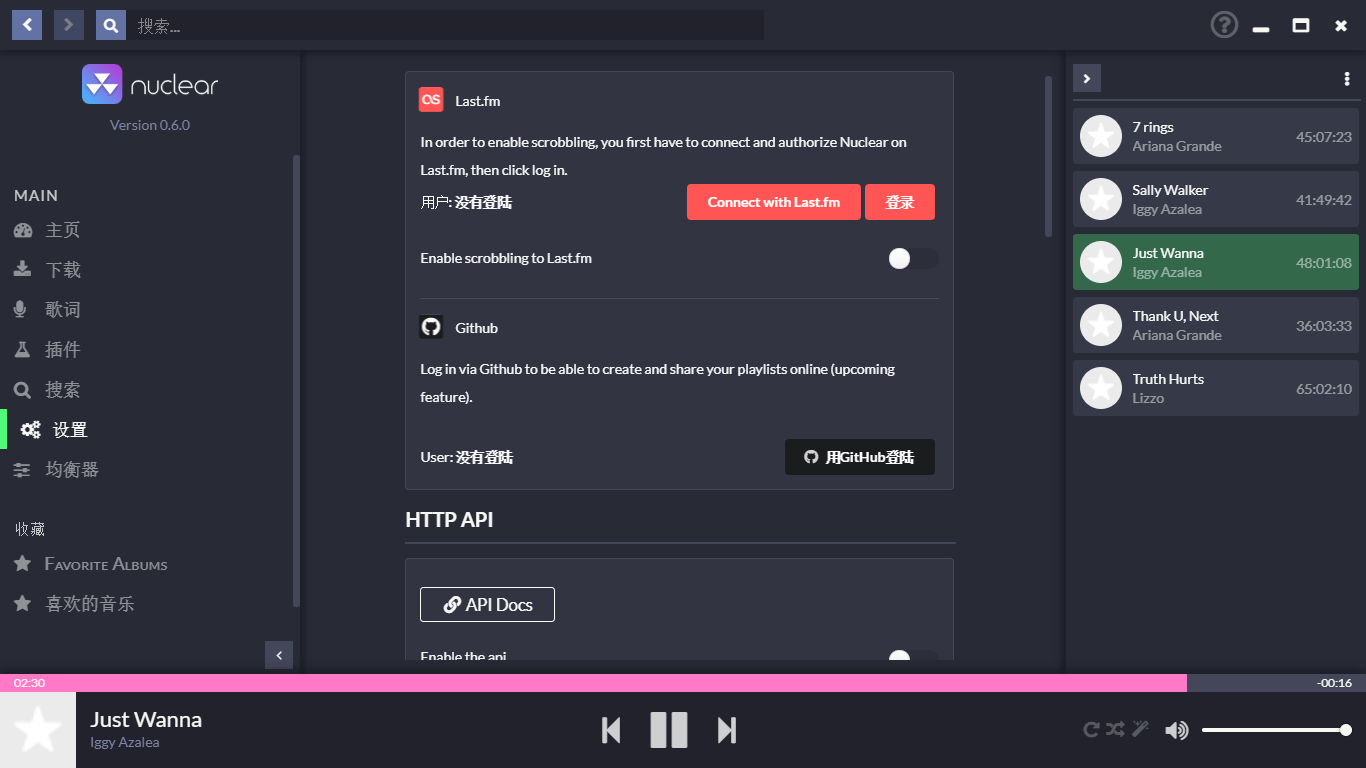Click the Thank U, Next track thumbnail

coord(1101,325)
